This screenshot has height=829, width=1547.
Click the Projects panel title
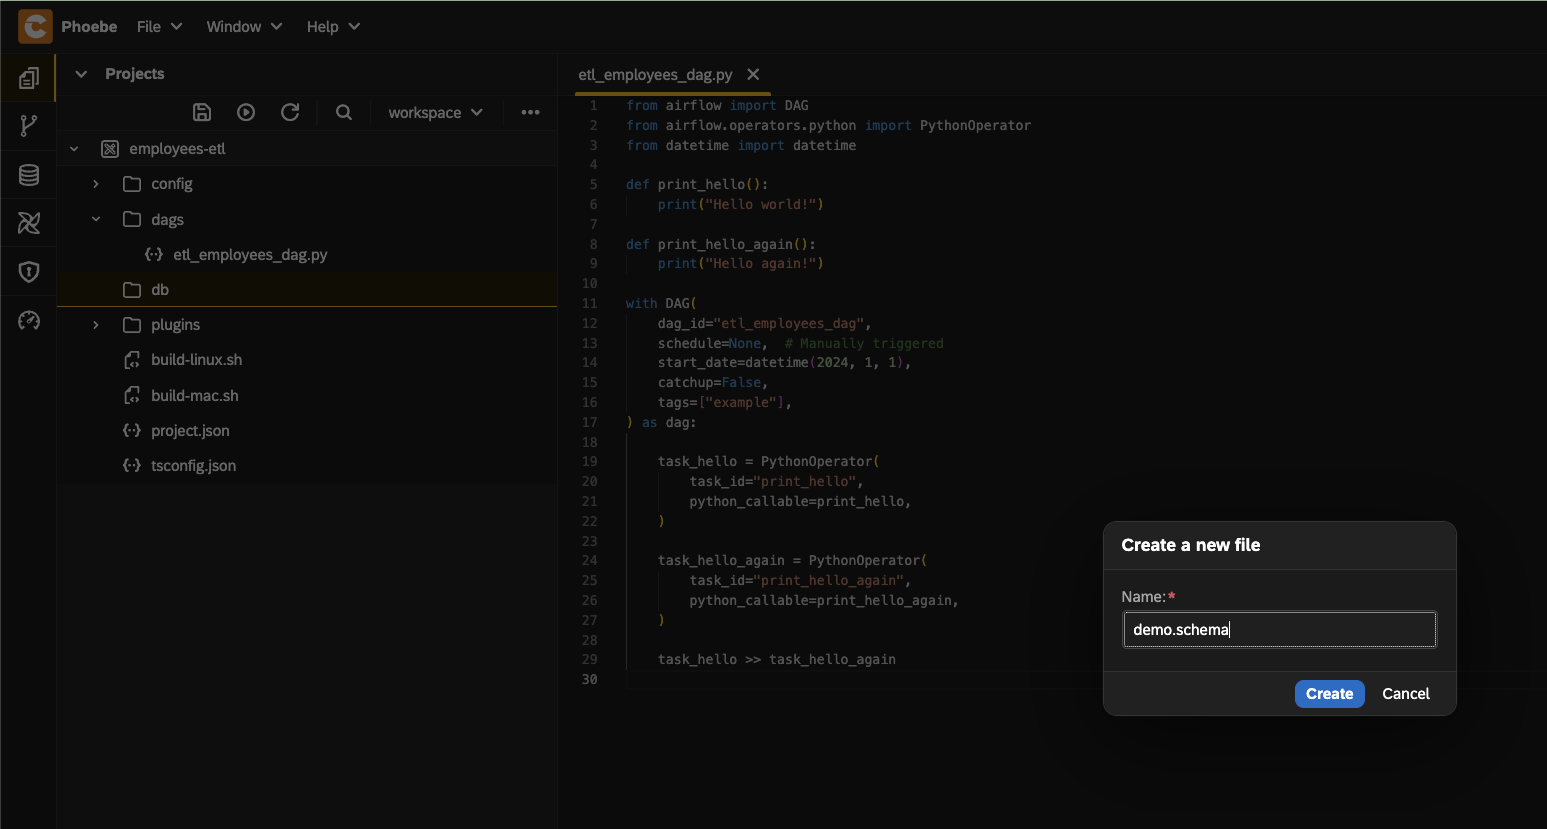click(x=134, y=74)
